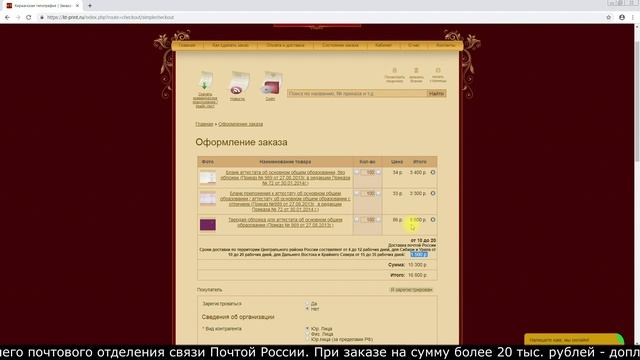This screenshot has height=360, width=640.
Task: Click the highlighted delivery price value
Action: (419, 255)
